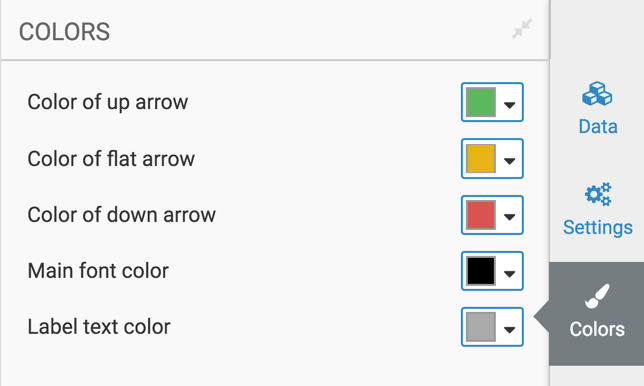Click the black main font color swatch
Image resolution: width=644 pixels, height=386 pixels.
click(x=481, y=271)
